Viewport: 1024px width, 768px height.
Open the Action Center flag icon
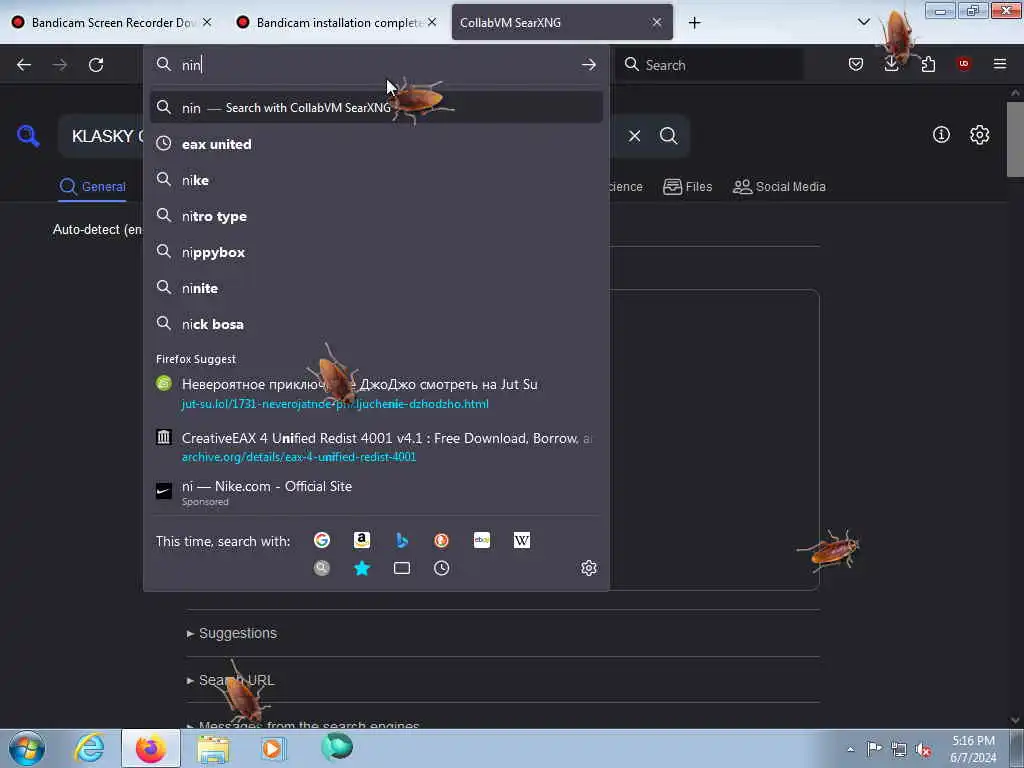click(874, 749)
